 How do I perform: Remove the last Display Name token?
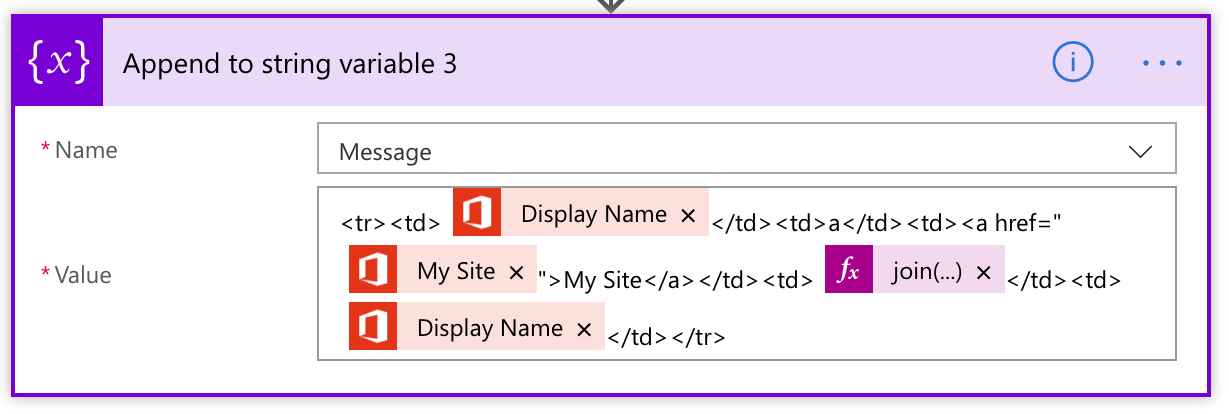584,329
